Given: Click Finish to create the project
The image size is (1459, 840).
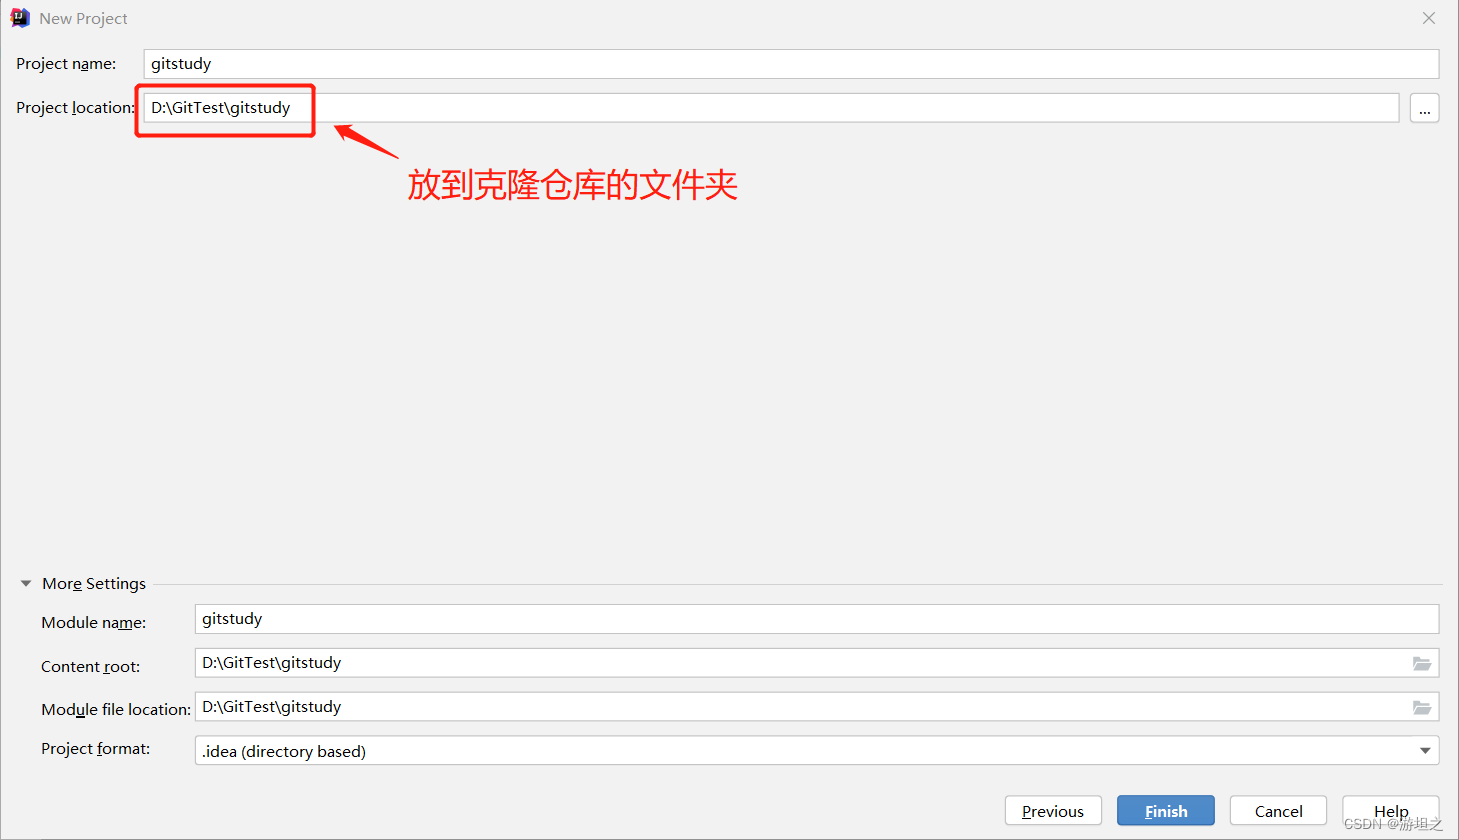Looking at the screenshot, I should pos(1166,811).
